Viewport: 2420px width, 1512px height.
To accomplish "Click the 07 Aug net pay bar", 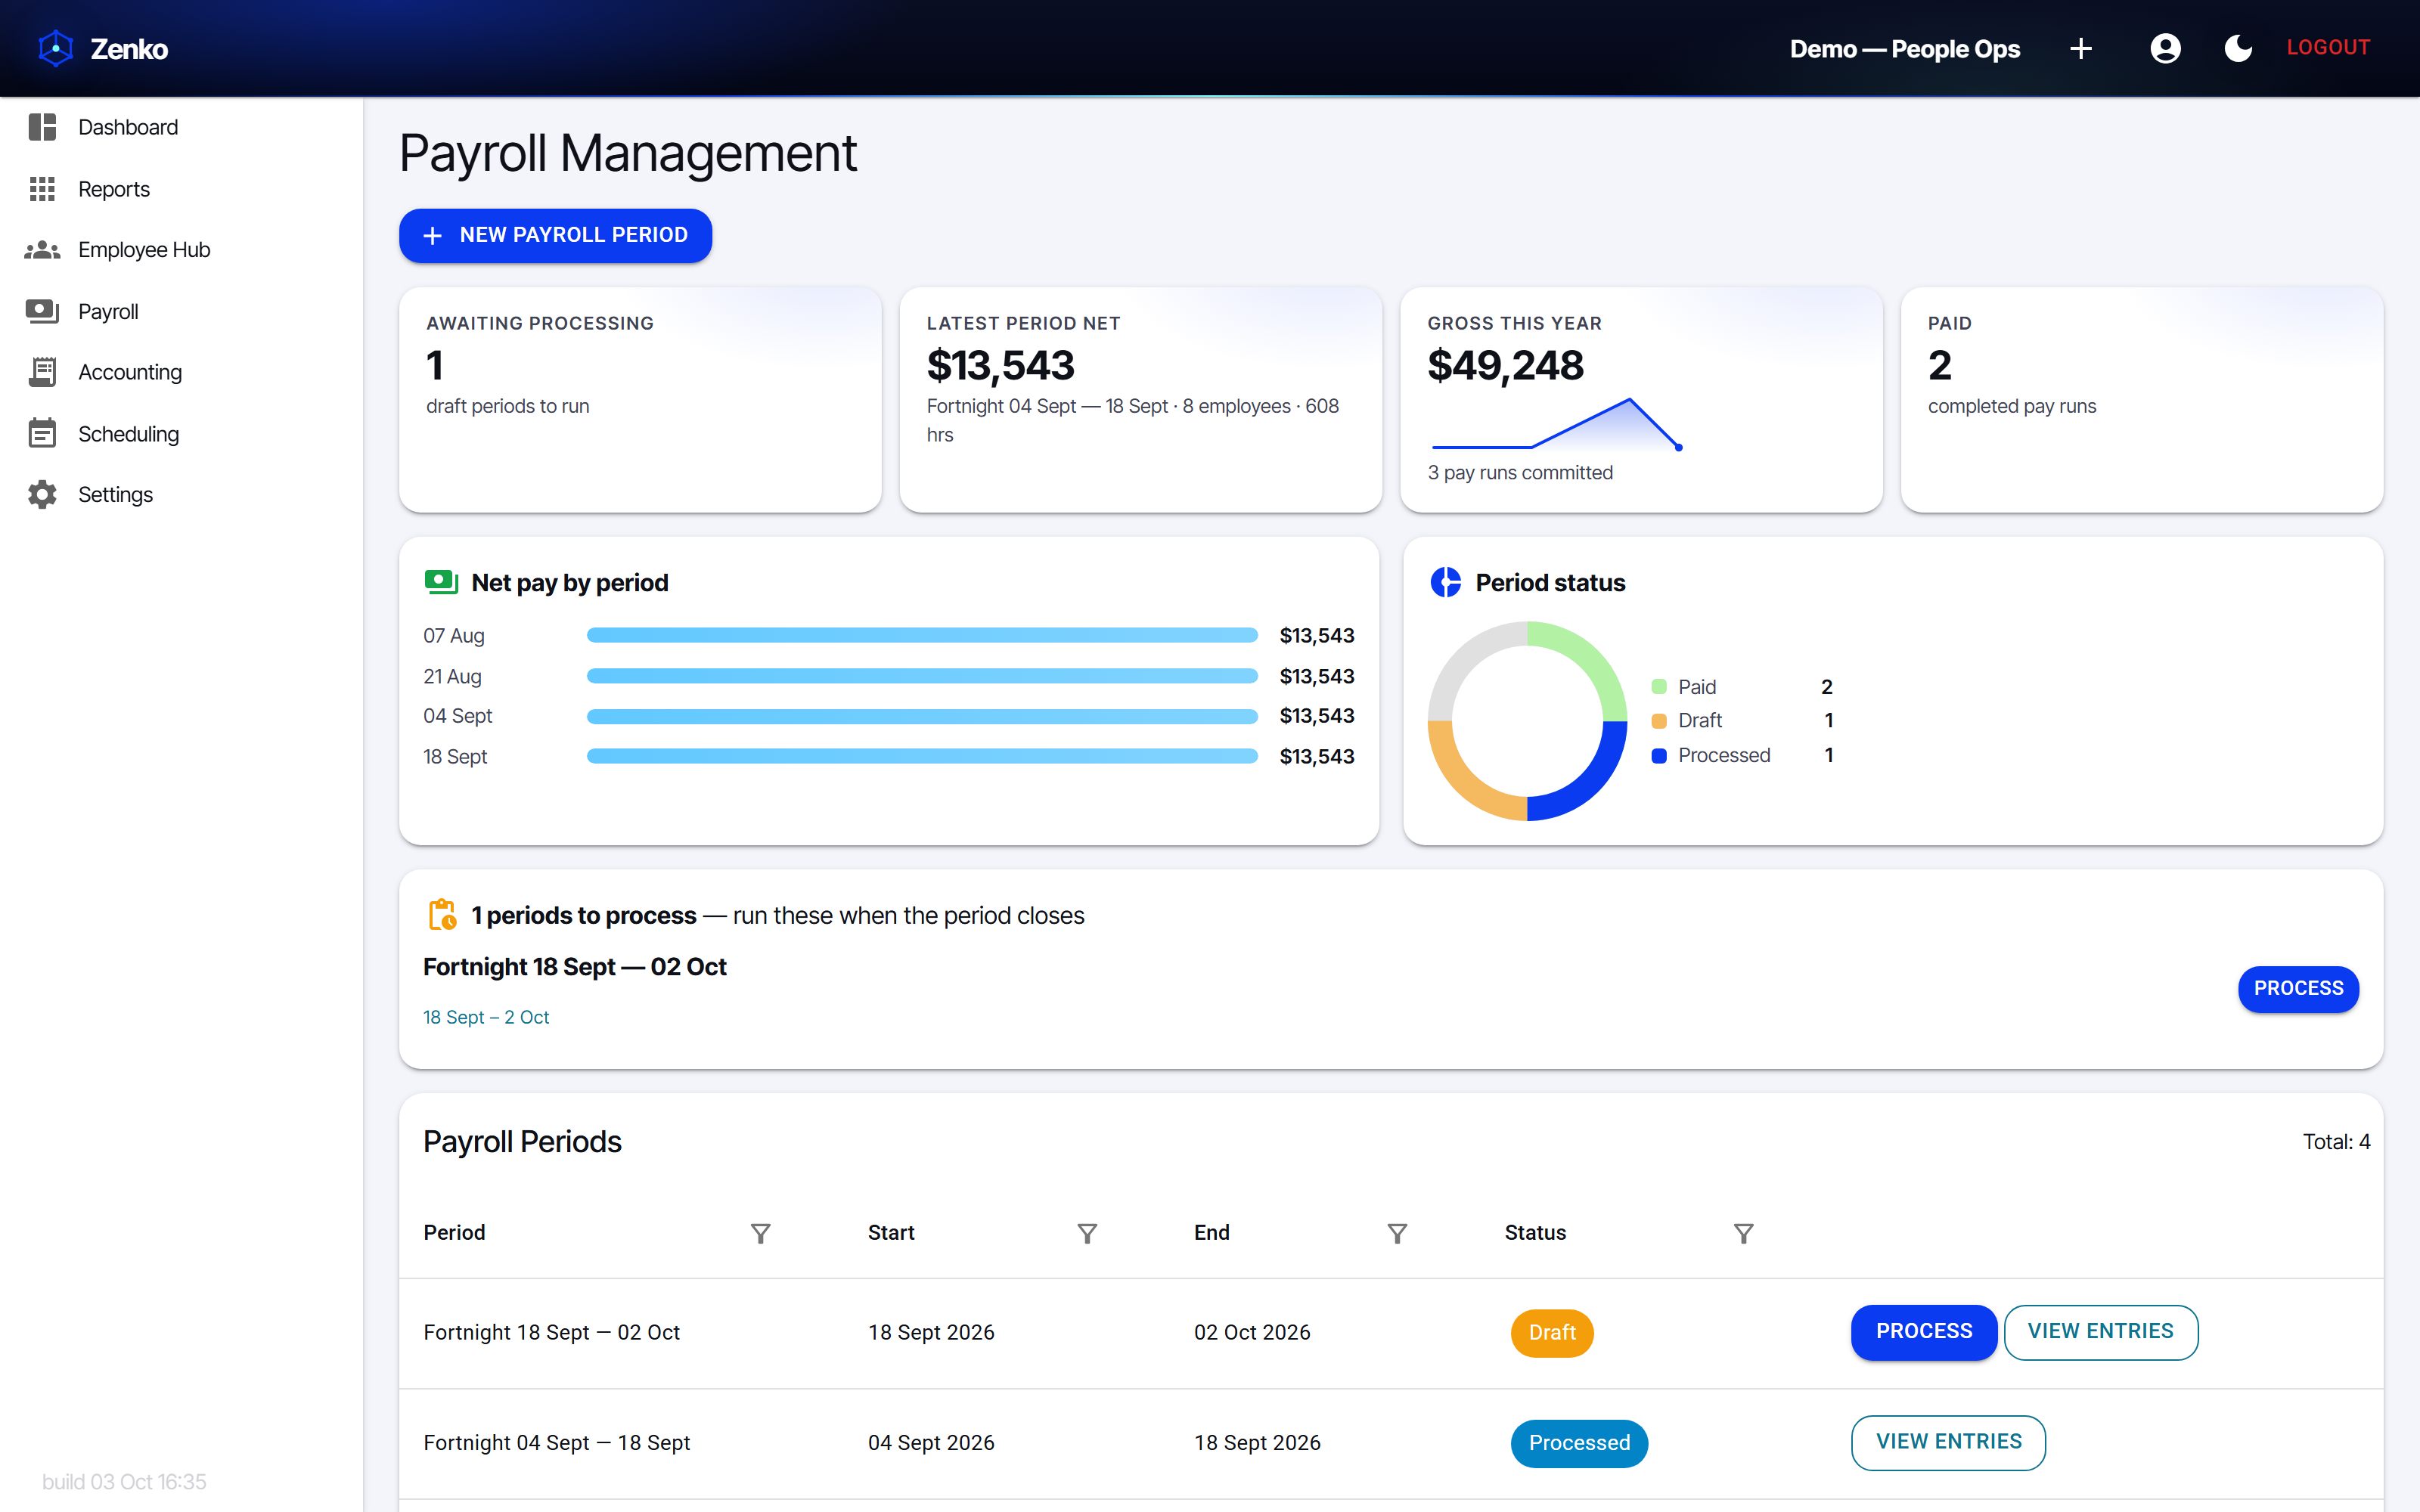I will pyautogui.click(x=922, y=635).
